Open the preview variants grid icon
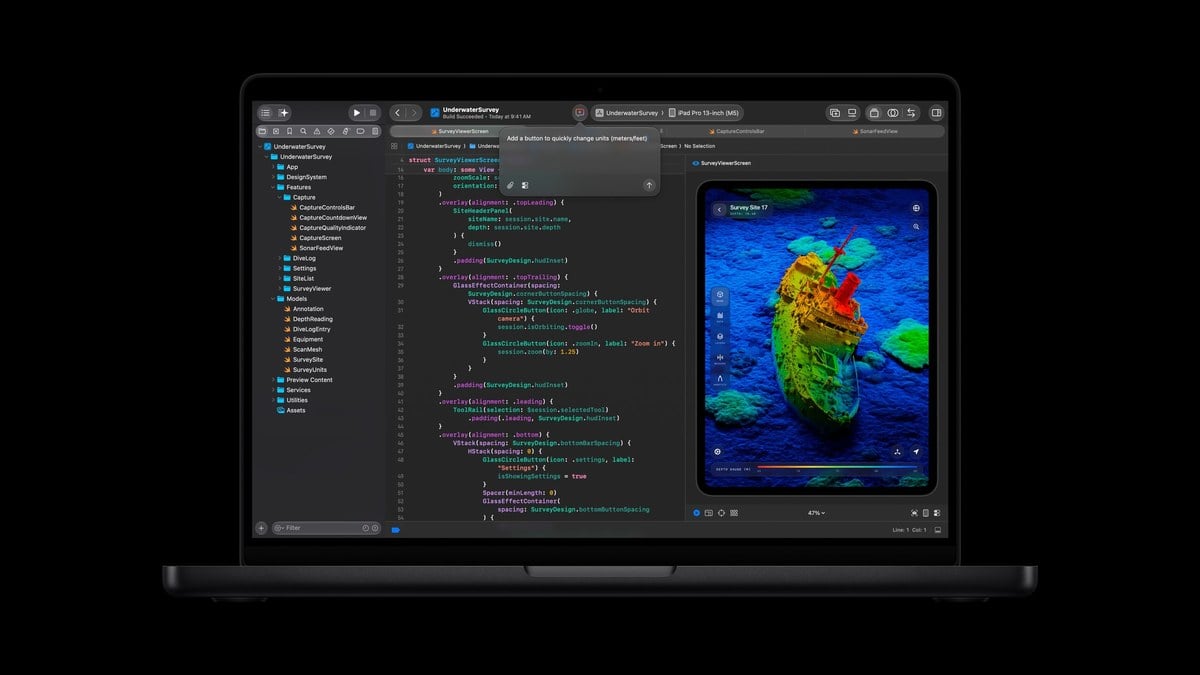 pyautogui.click(x=734, y=513)
